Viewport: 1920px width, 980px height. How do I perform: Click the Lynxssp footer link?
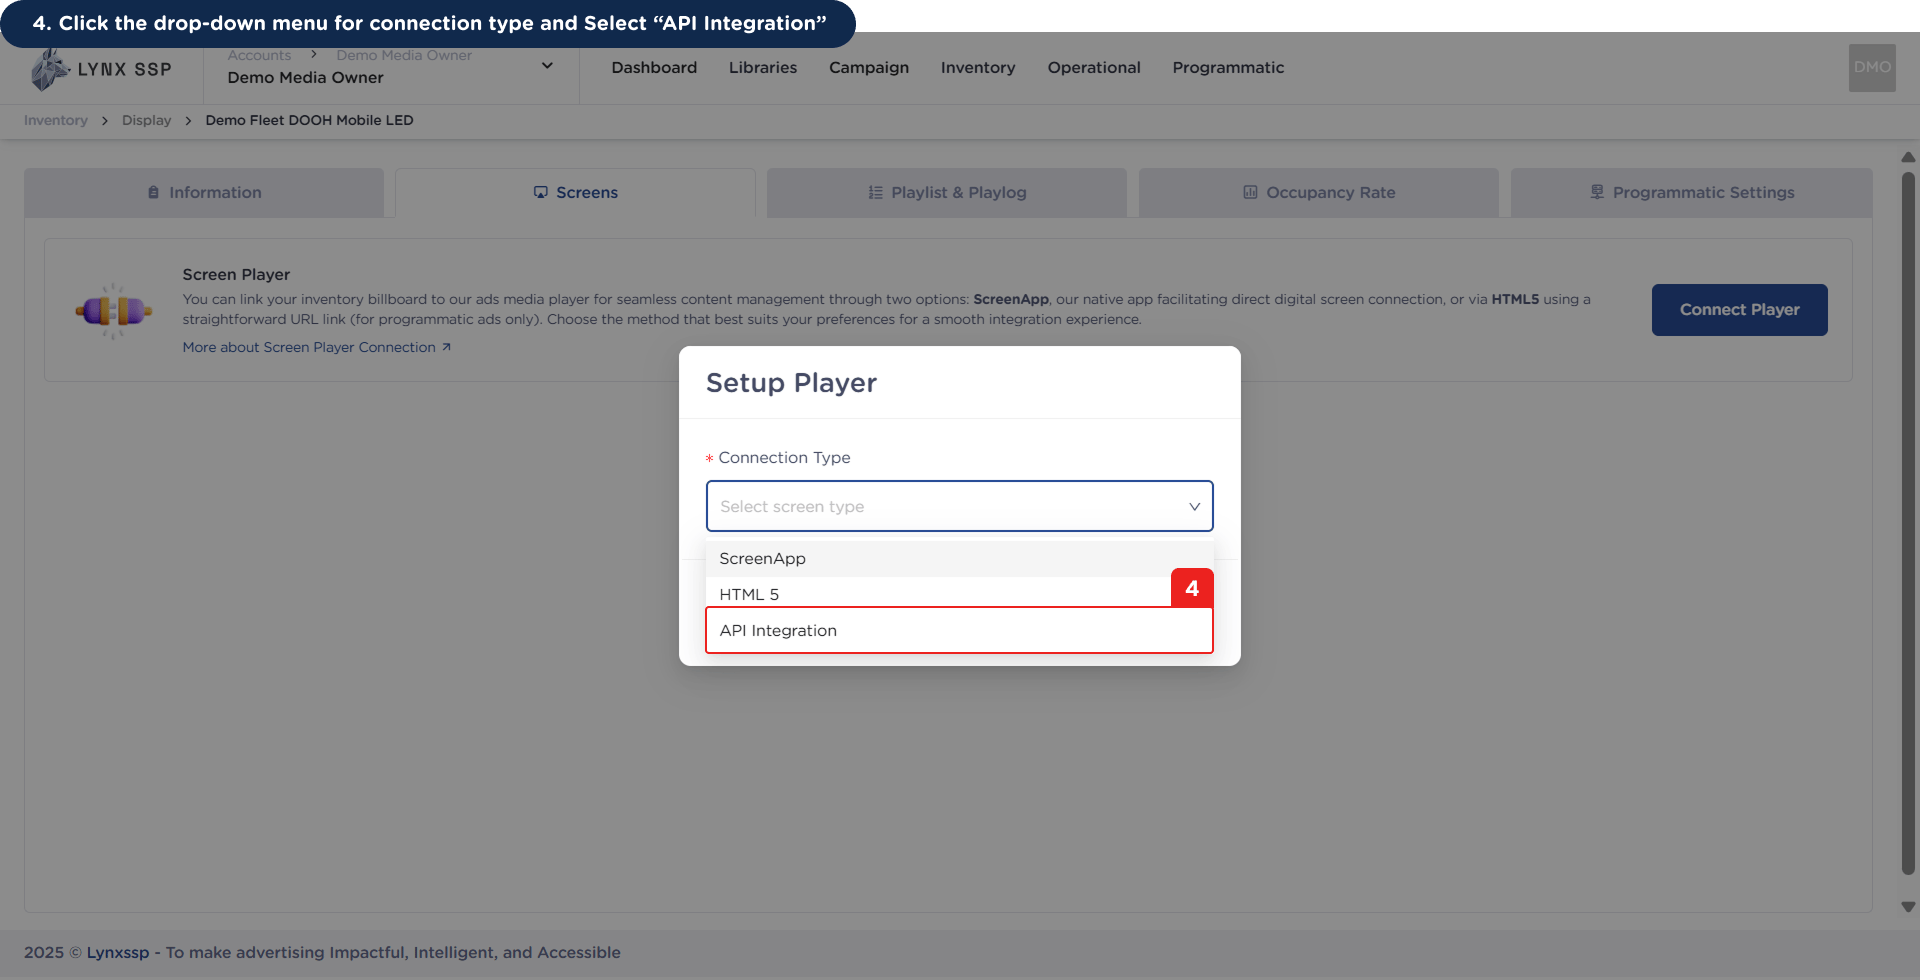(x=118, y=952)
